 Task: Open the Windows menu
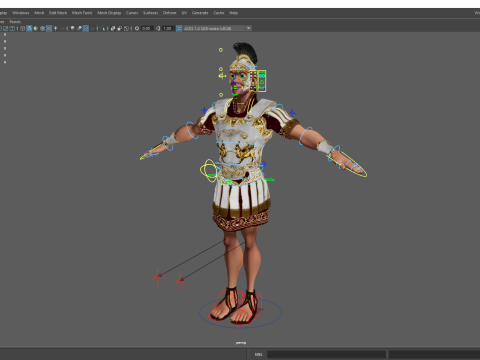[x=21, y=13]
